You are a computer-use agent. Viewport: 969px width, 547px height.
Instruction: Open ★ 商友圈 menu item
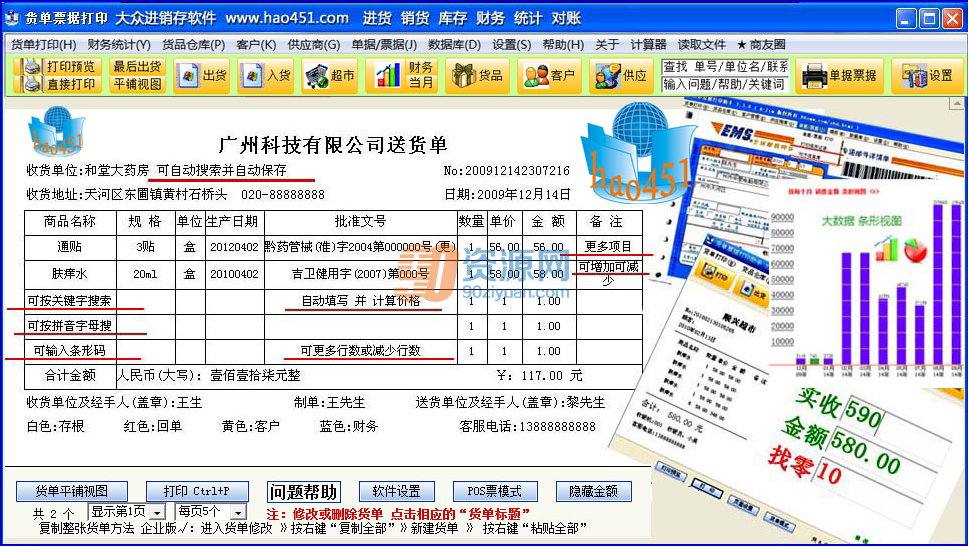pyautogui.click(x=761, y=45)
